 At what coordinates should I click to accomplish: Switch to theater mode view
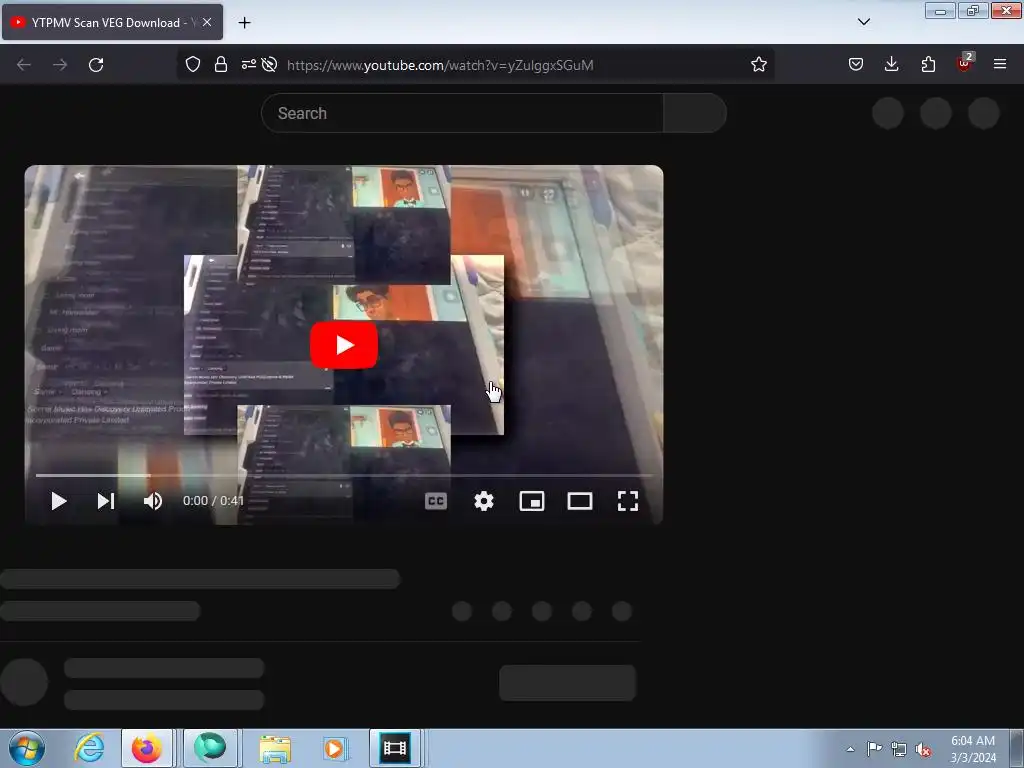(x=580, y=501)
